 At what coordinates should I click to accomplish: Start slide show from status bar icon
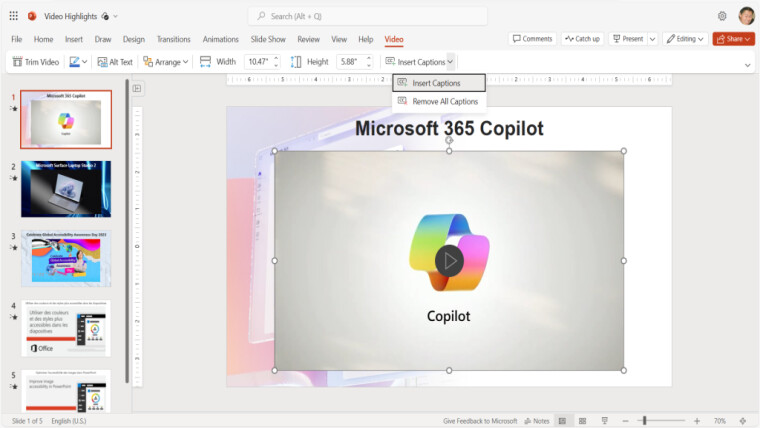[x=604, y=421]
